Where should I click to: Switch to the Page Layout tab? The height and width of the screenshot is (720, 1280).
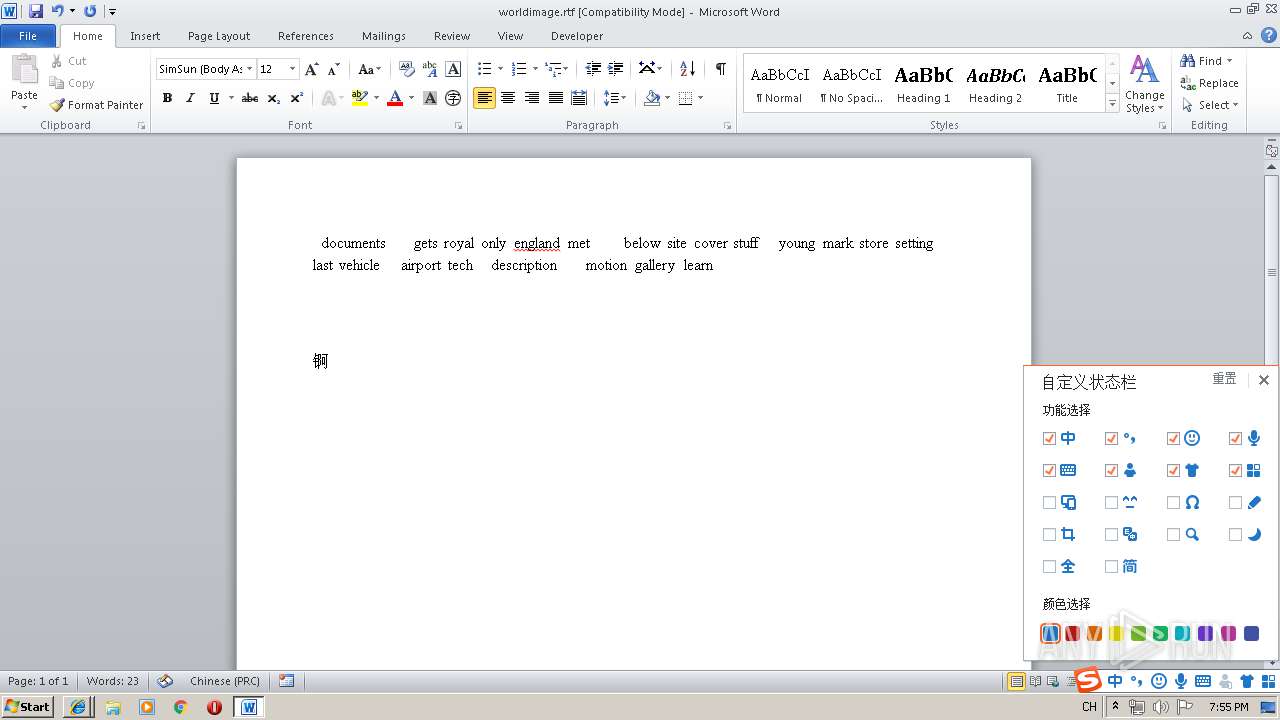[x=219, y=36]
